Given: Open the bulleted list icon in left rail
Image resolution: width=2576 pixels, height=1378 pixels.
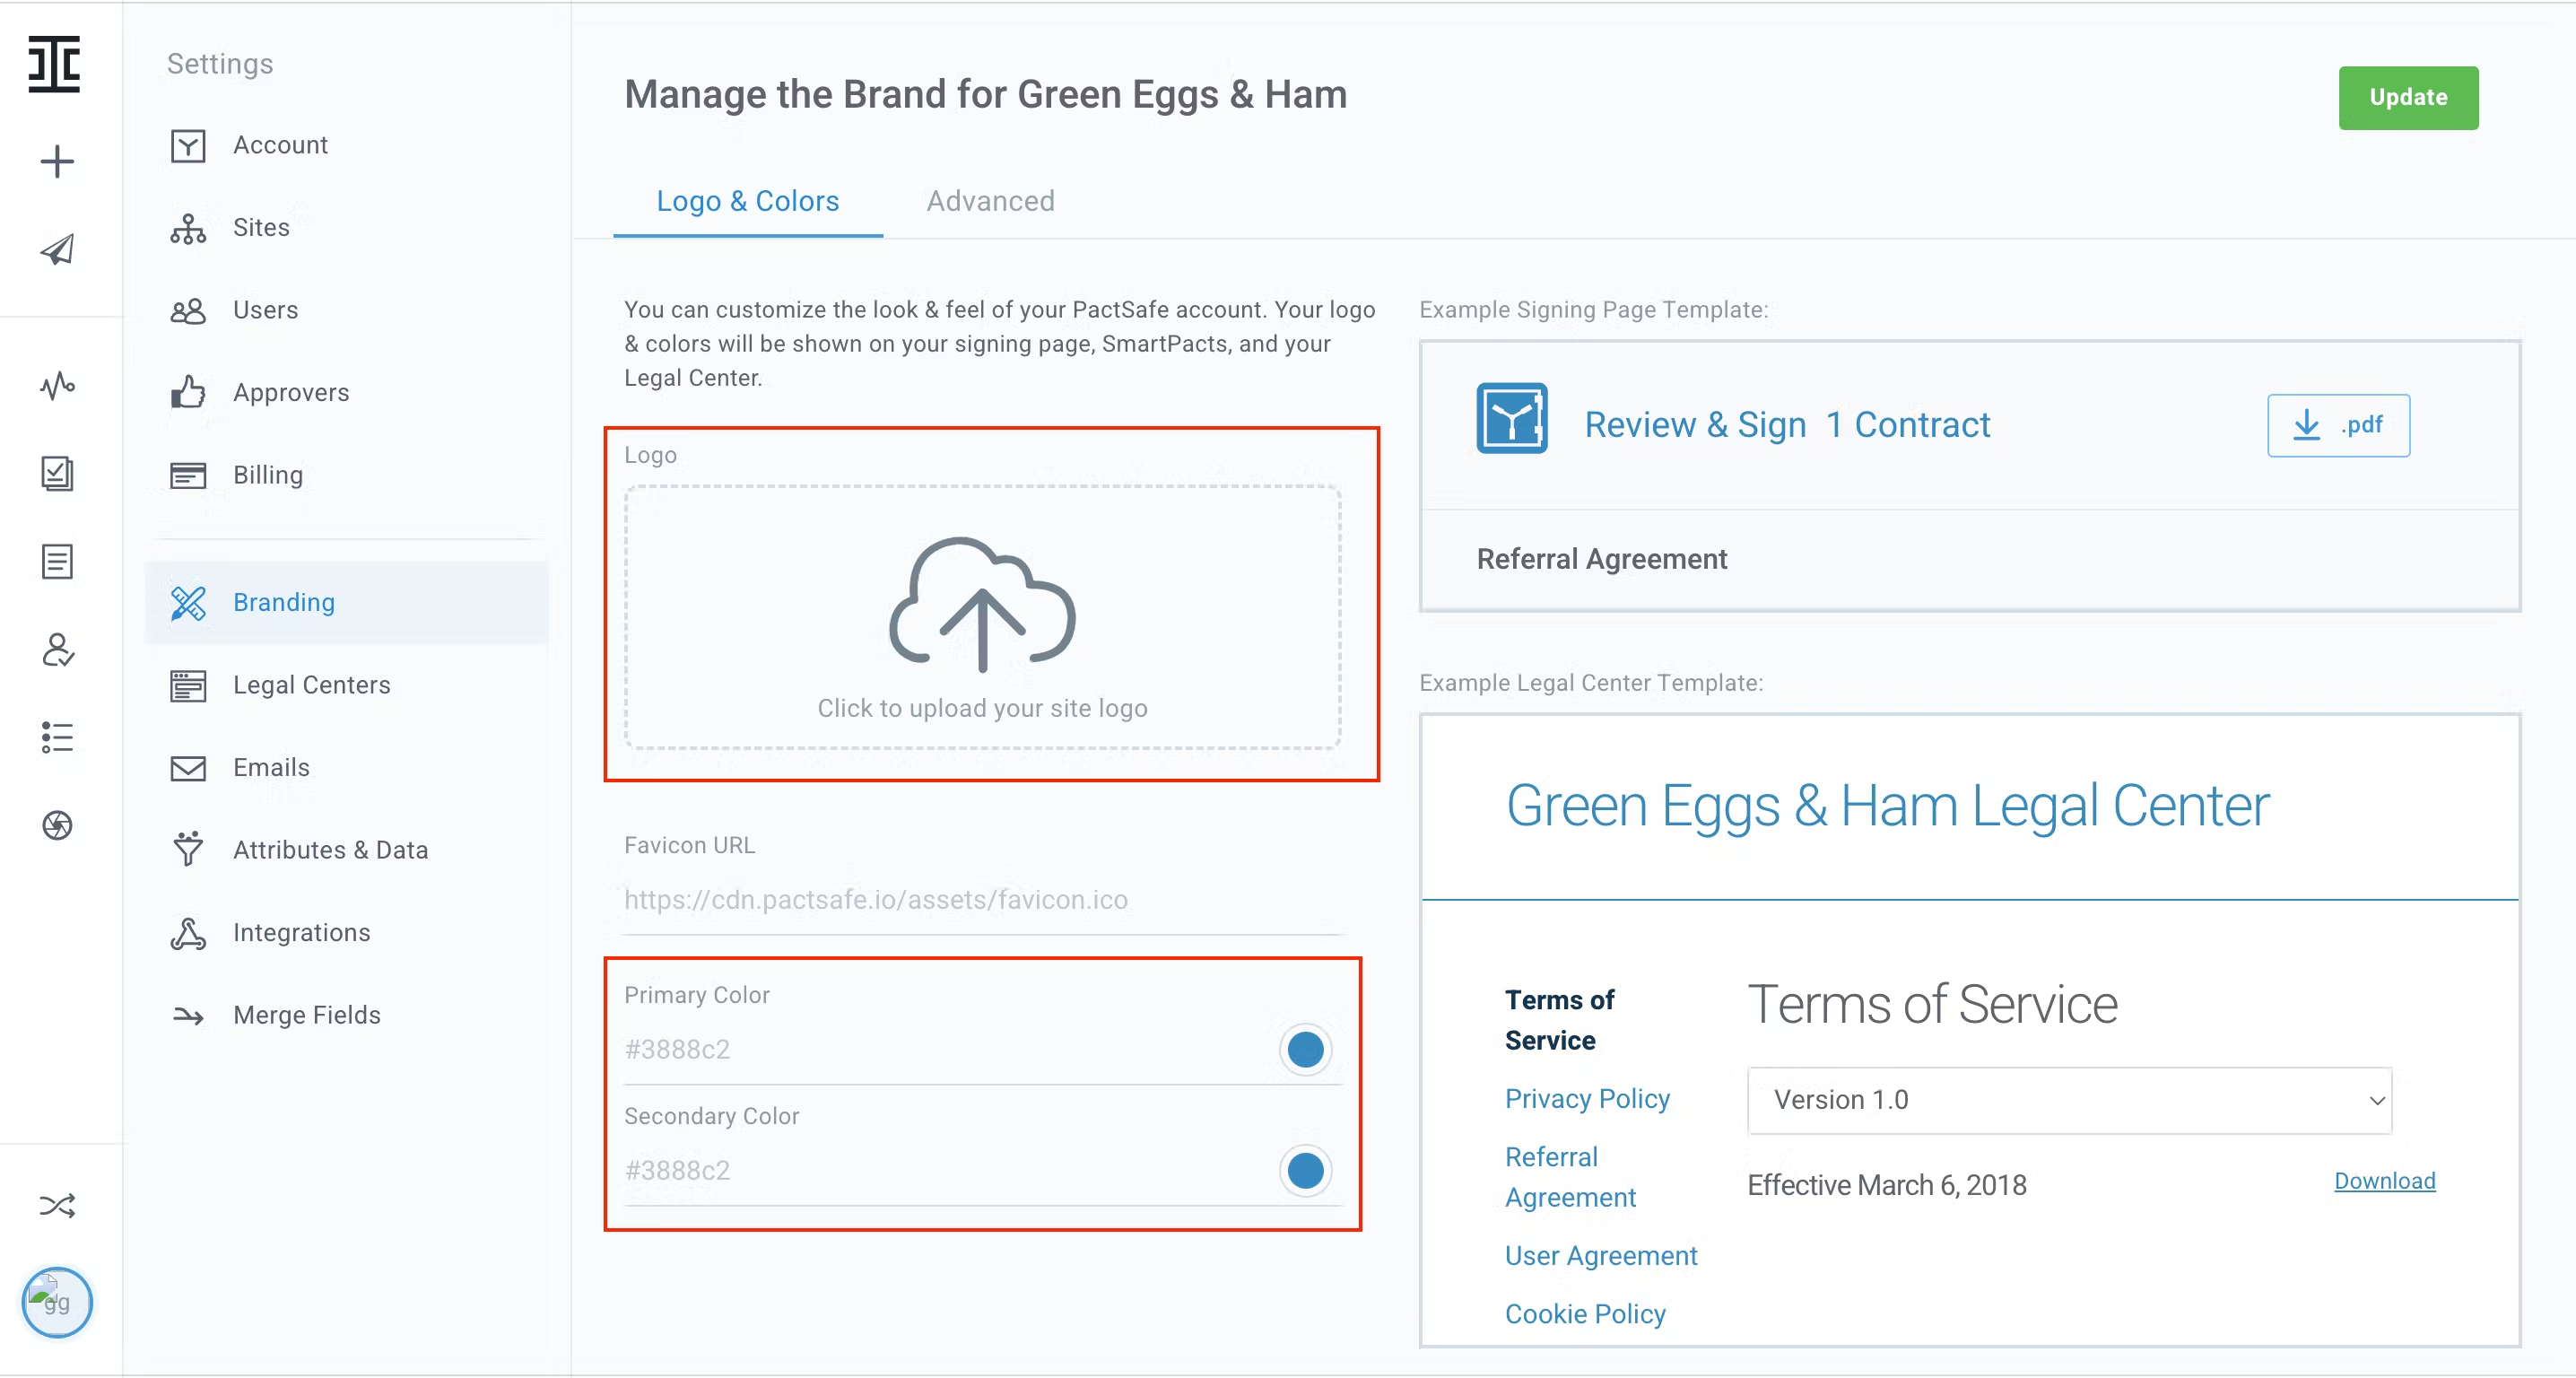Looking at the screenshot, I should click(x=57, y=737).
